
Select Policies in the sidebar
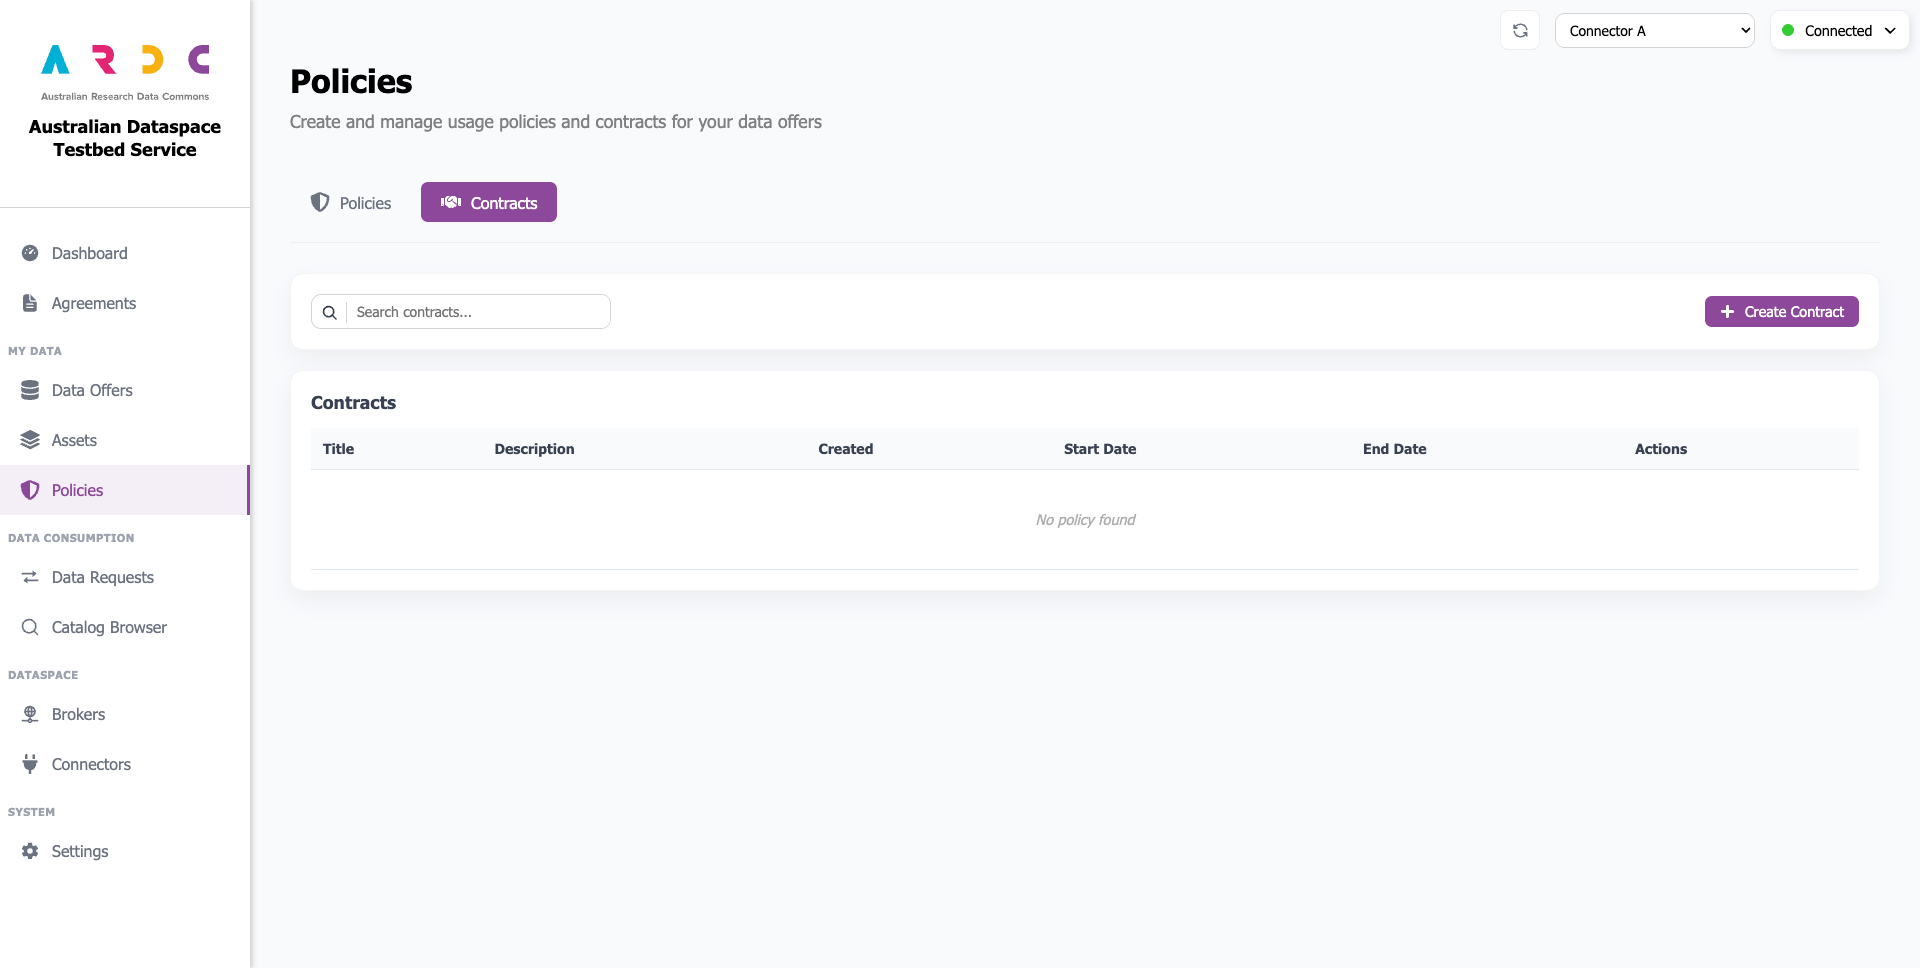[125, 490]
